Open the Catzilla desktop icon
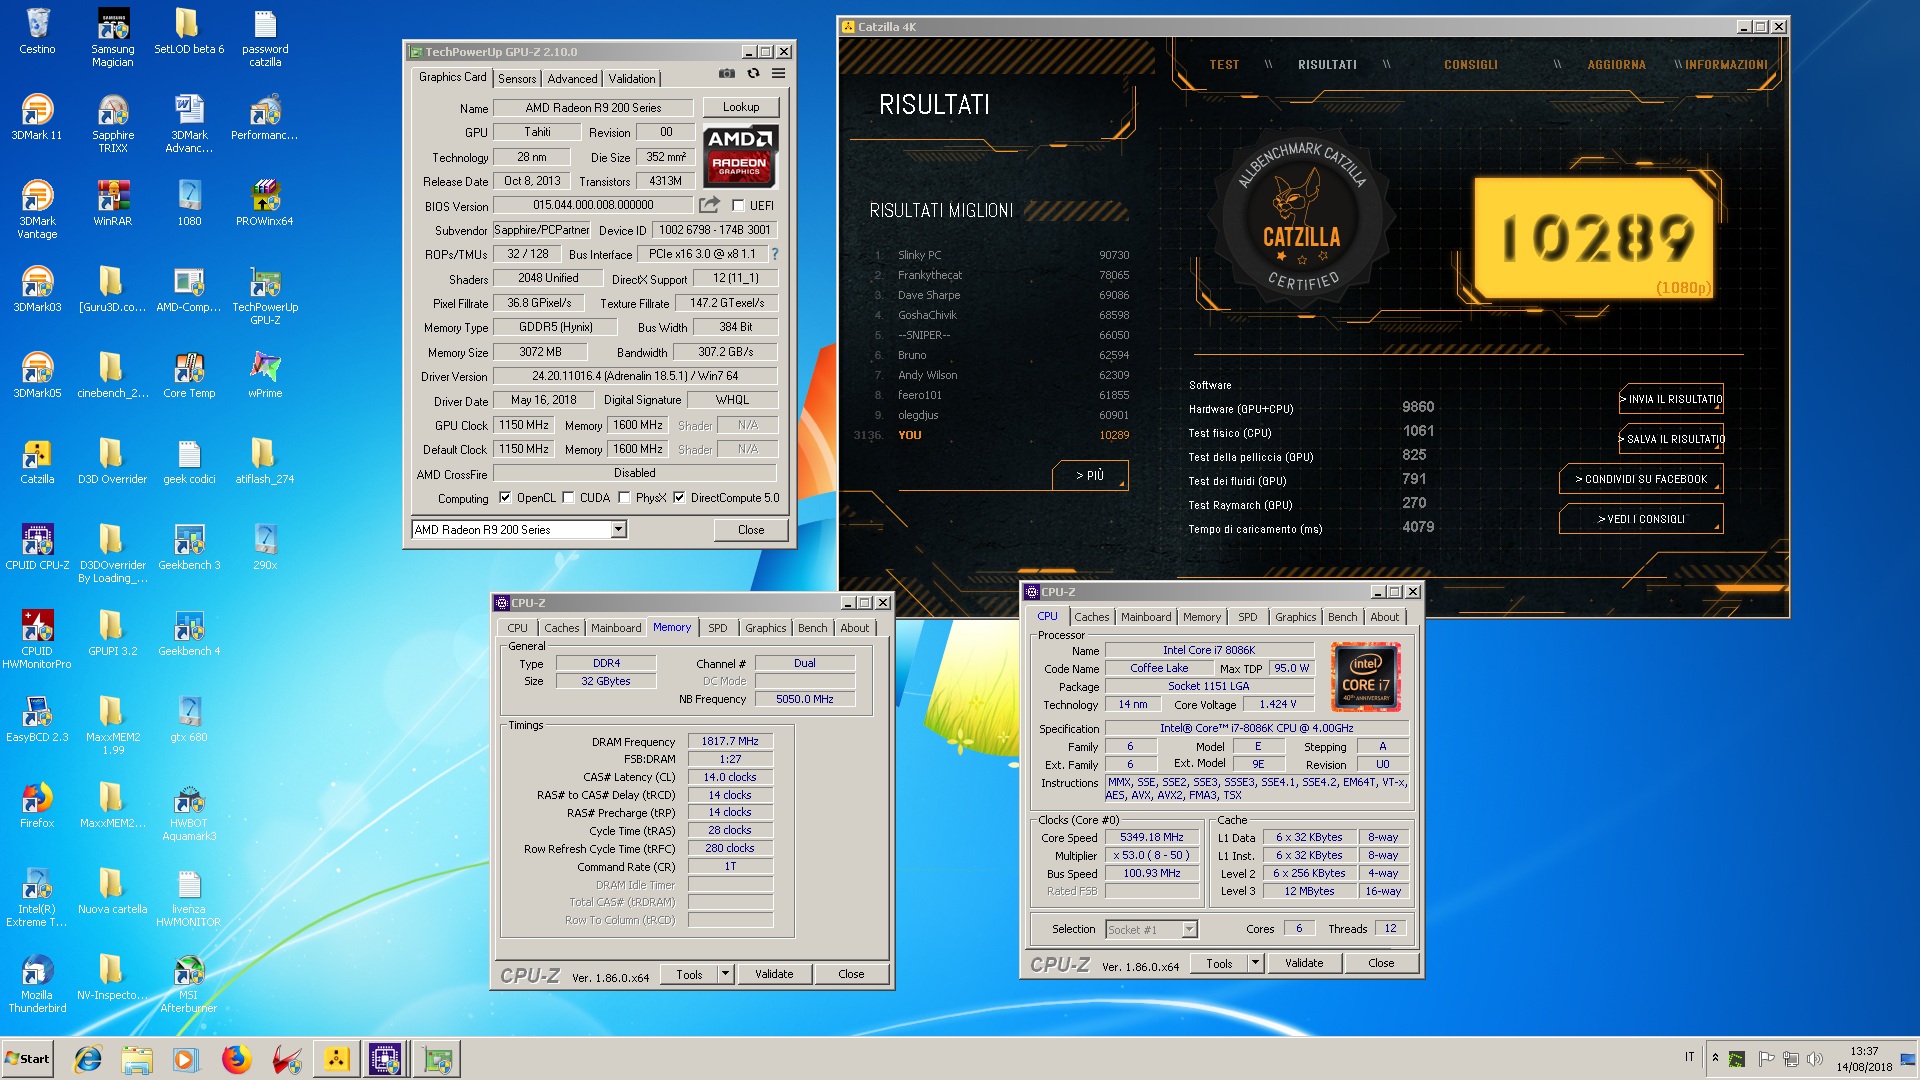The height and width of the screenshot is (1080, 1920). (37, 461)
